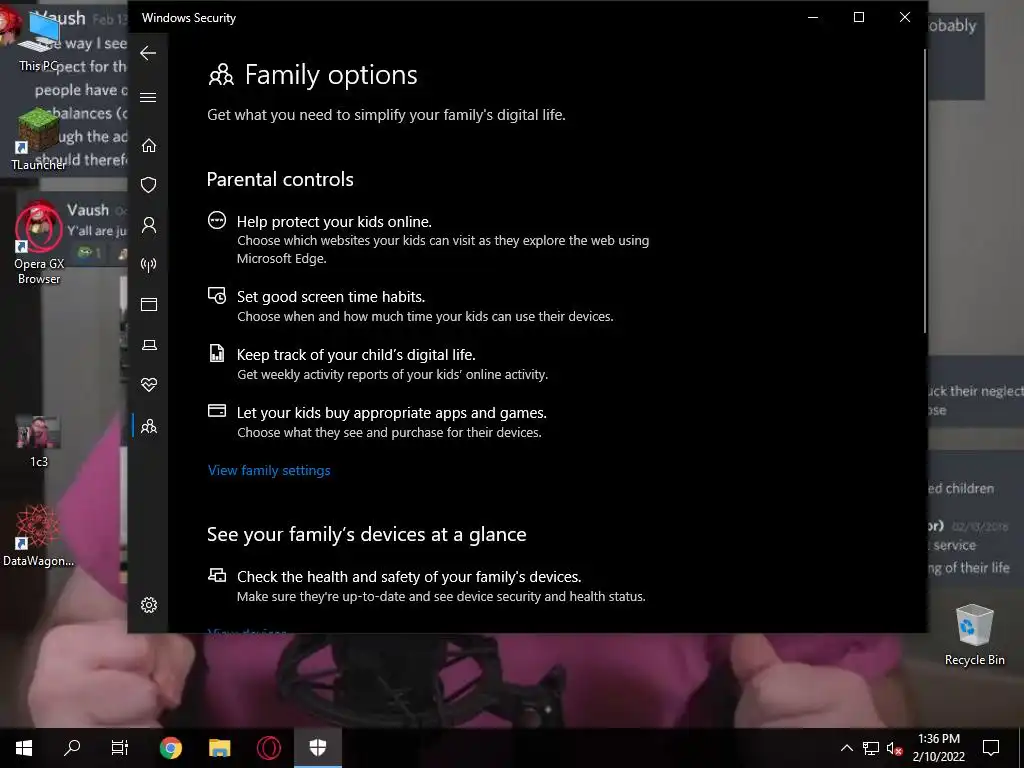Click the activity report icon beside Keep track
Viewport: 1024px width, 768px height.
[217, 353]
